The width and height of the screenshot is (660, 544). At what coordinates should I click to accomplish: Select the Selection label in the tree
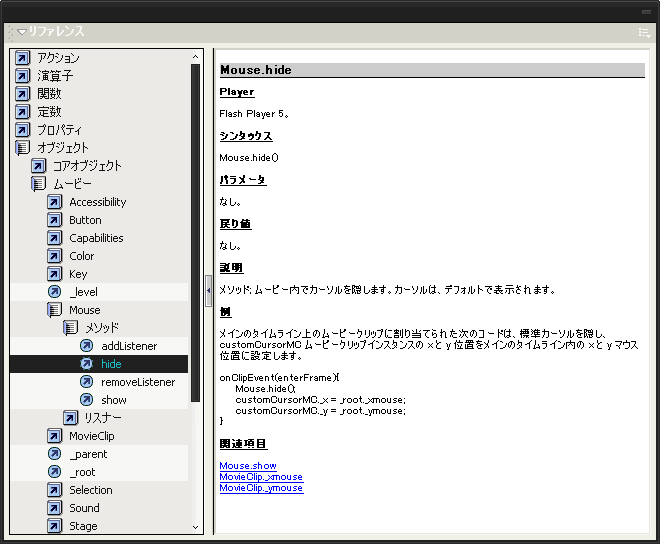point(91,490)
